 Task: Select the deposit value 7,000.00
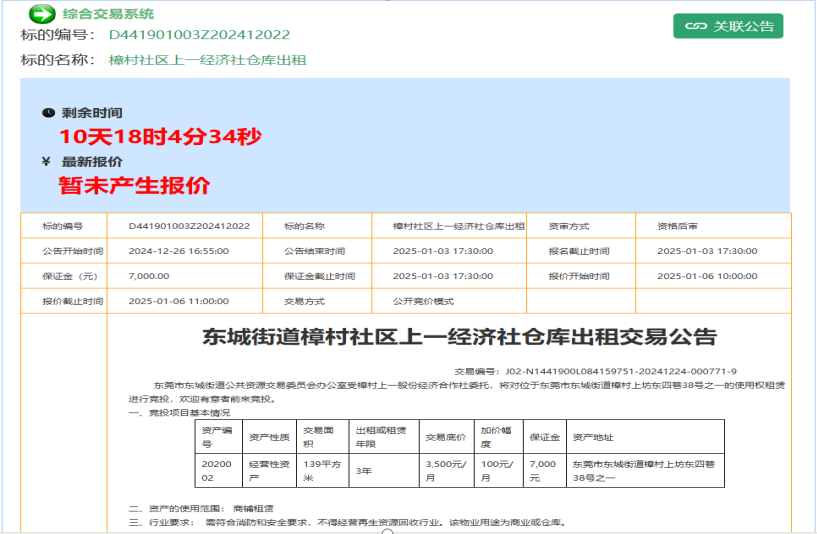pyautogui.click(x=149, y=276)
